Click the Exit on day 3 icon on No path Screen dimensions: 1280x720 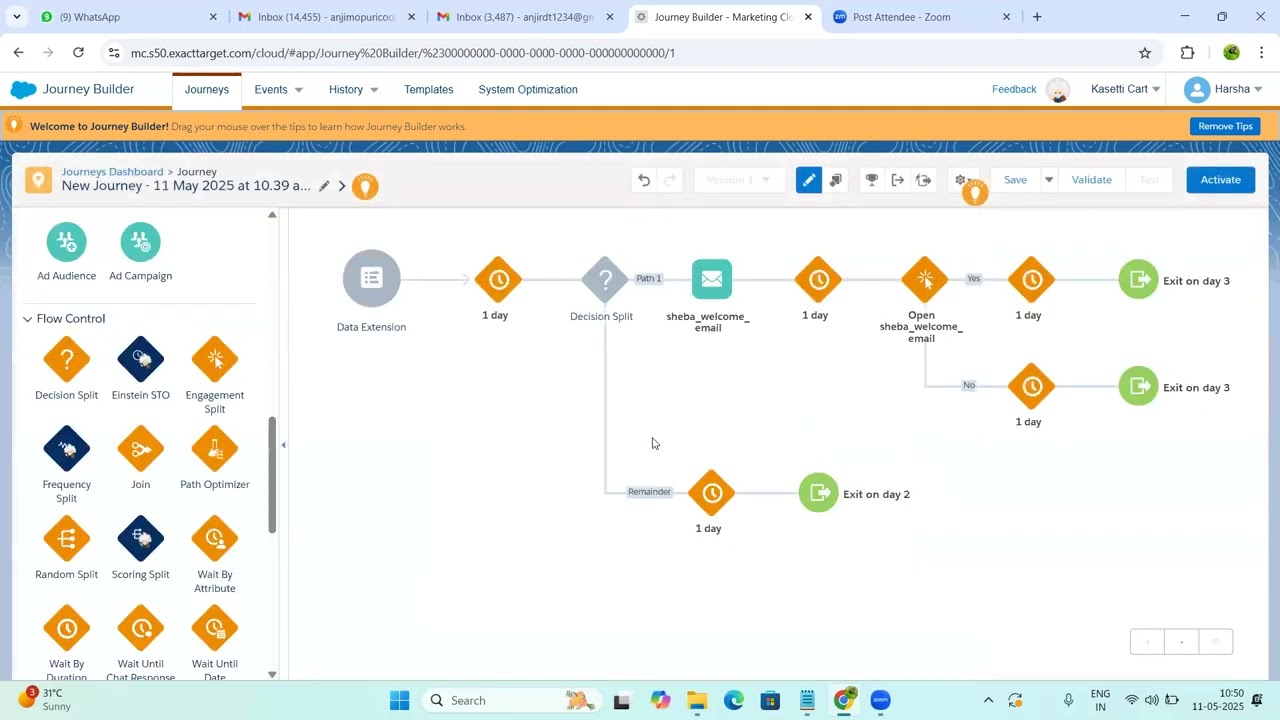[x=1139, y=387]
